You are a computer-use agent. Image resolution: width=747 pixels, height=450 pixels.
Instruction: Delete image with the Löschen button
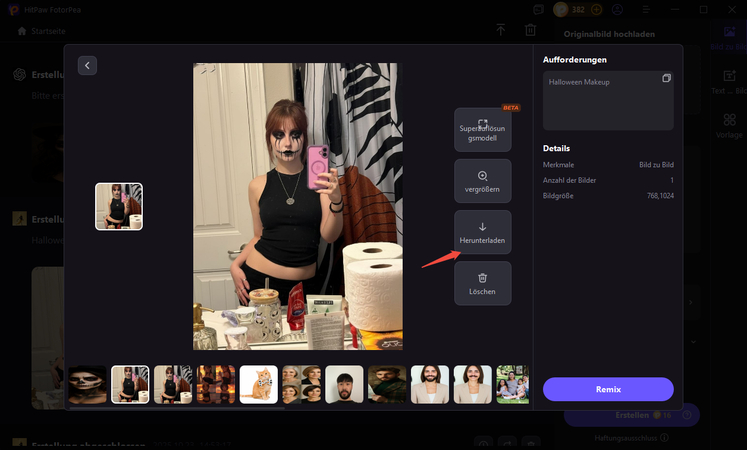(483, 283)
